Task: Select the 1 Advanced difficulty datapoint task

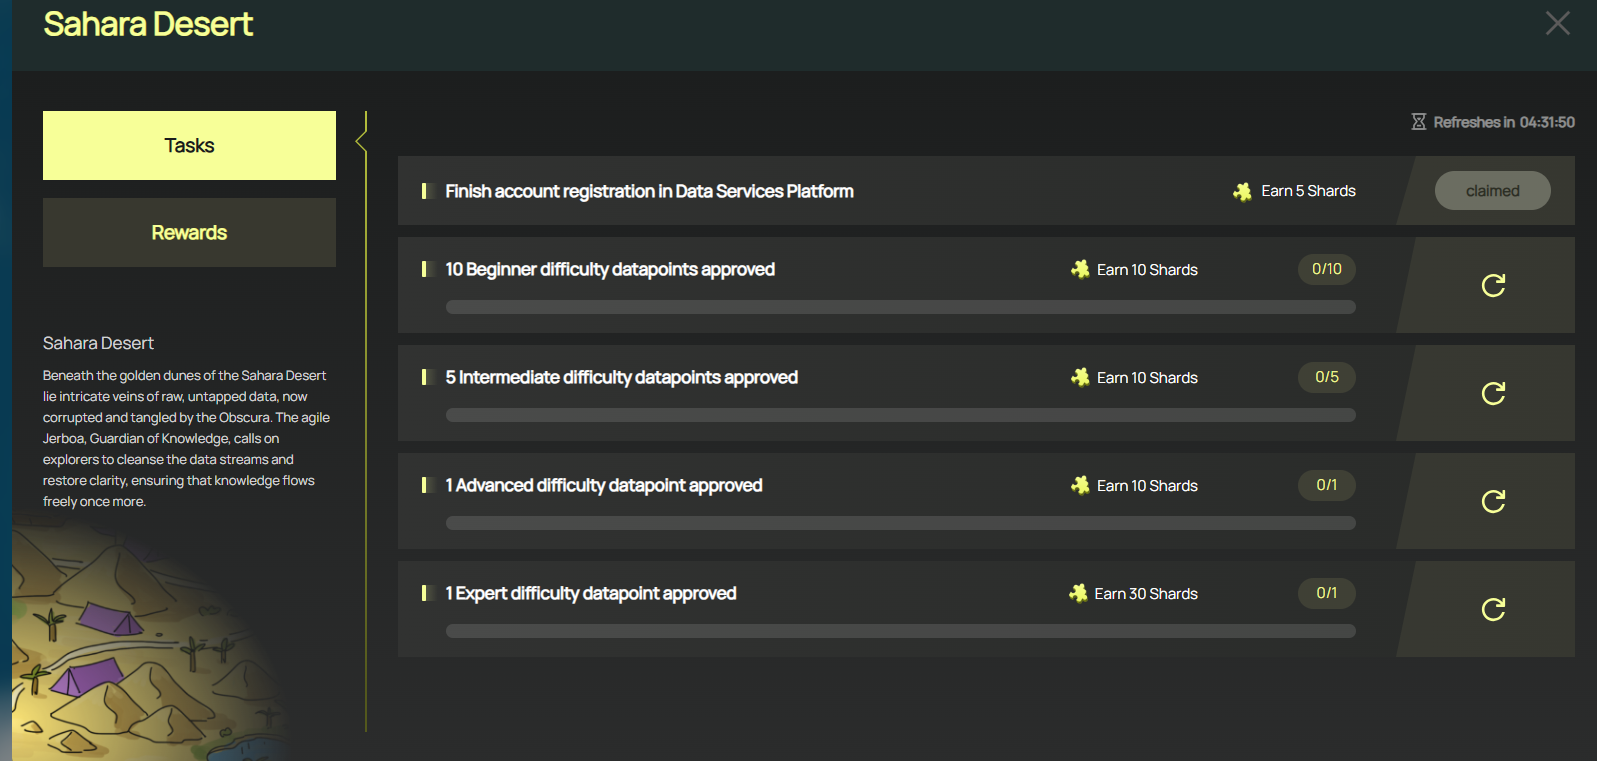Action: (x=603, y=485)
